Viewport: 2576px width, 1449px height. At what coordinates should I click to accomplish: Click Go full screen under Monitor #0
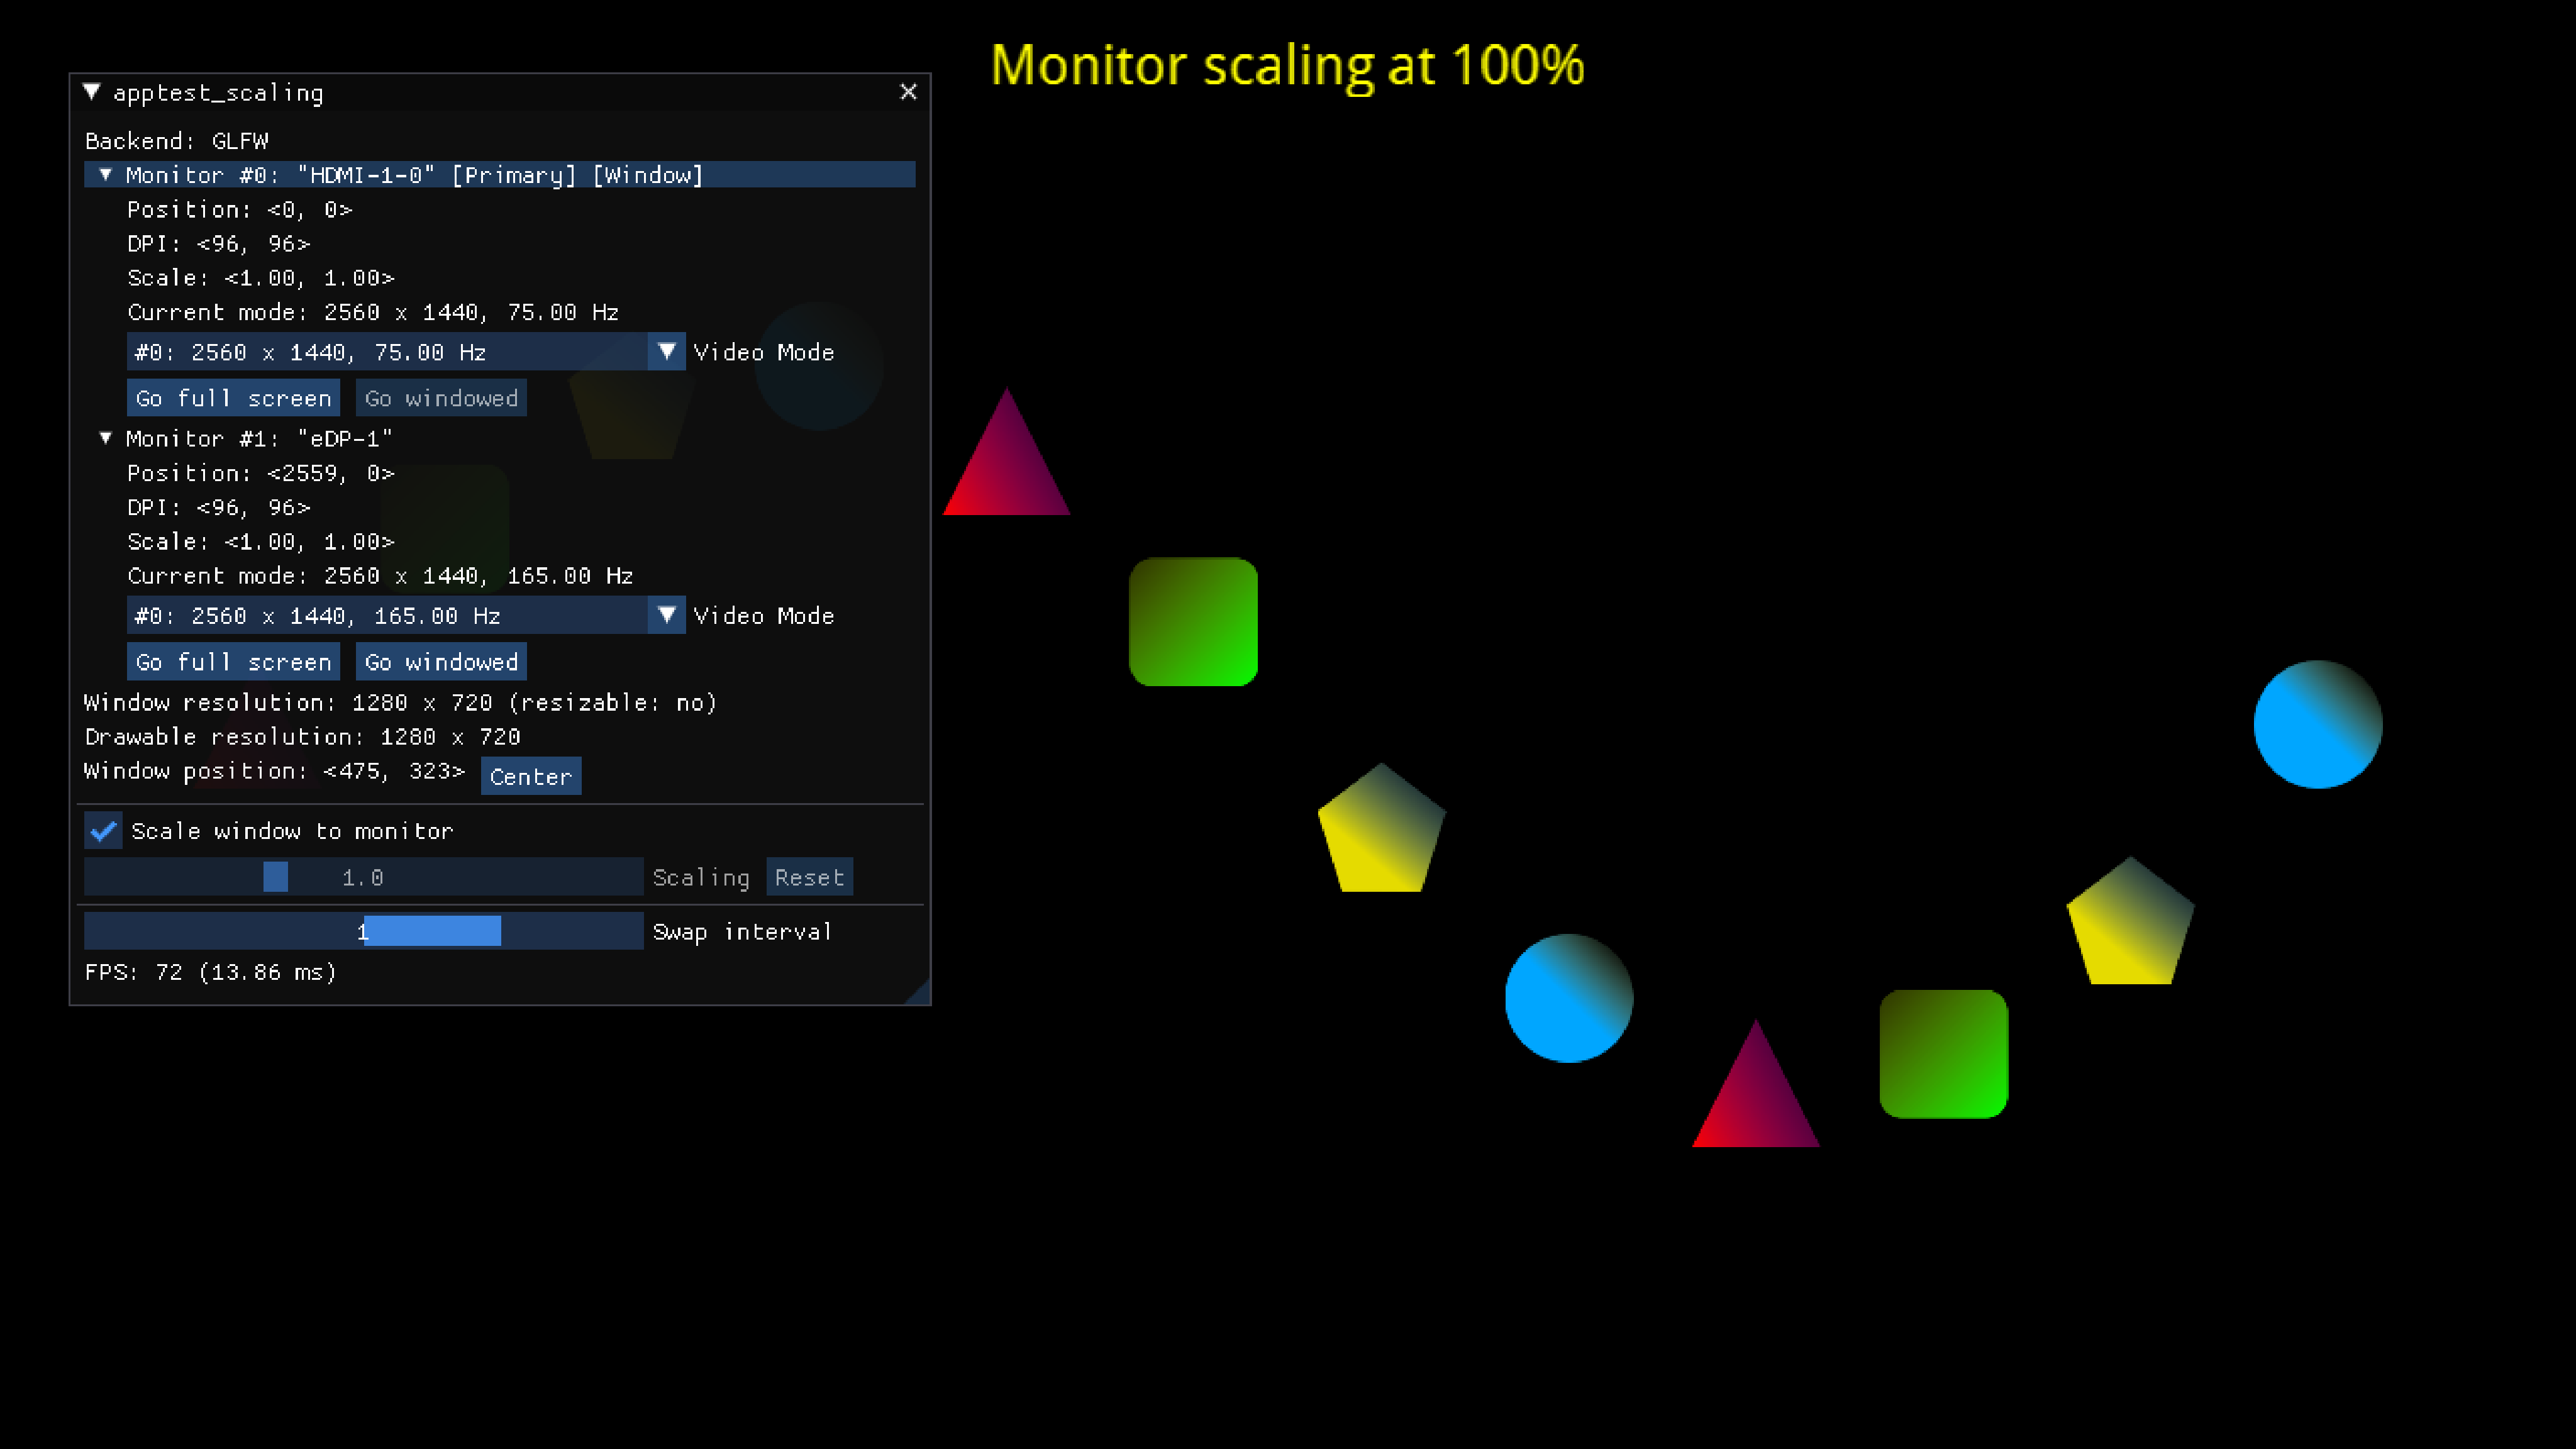coord(233,398)
